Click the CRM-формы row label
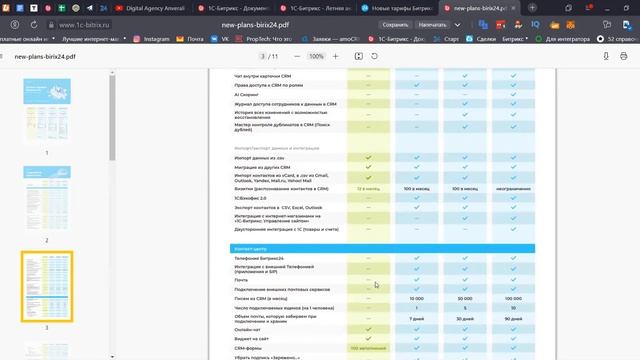Viewport: 640px width, 360px height. [248, 348]
